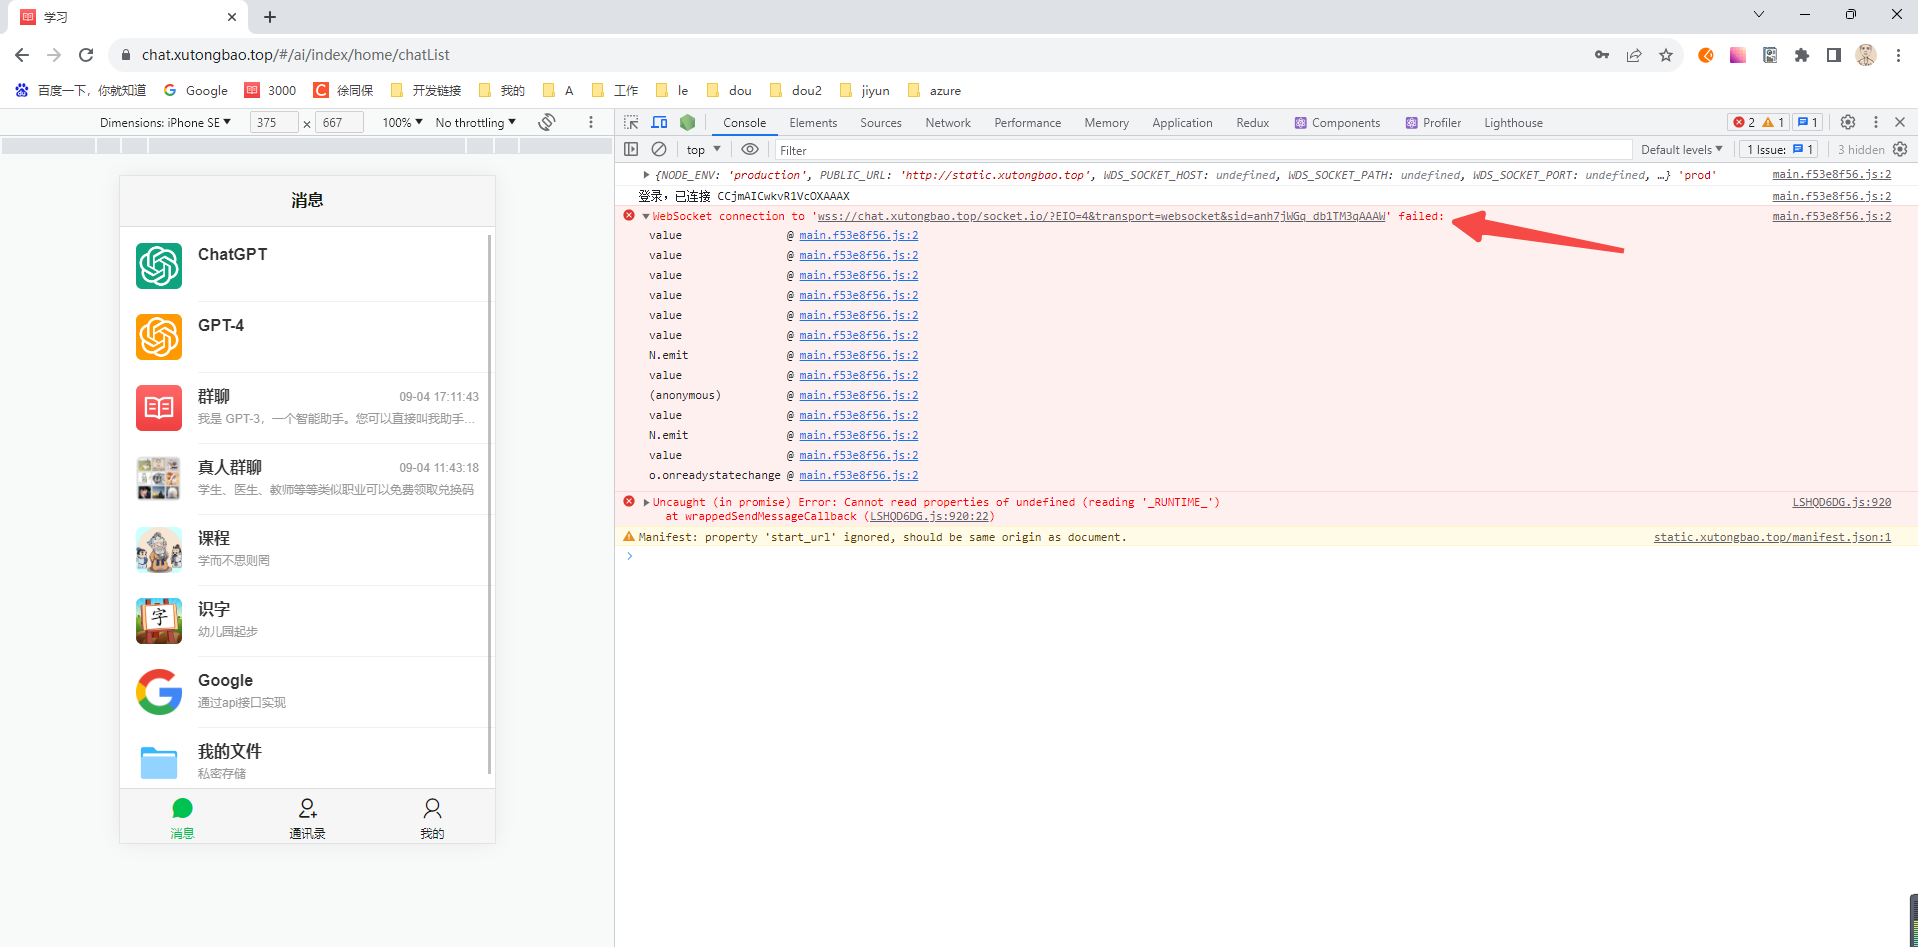Image resolution: width=1918 pixels, height=947 pixels.
Task: Toggle the device emulation toolbar
Action: pos(659,122)
